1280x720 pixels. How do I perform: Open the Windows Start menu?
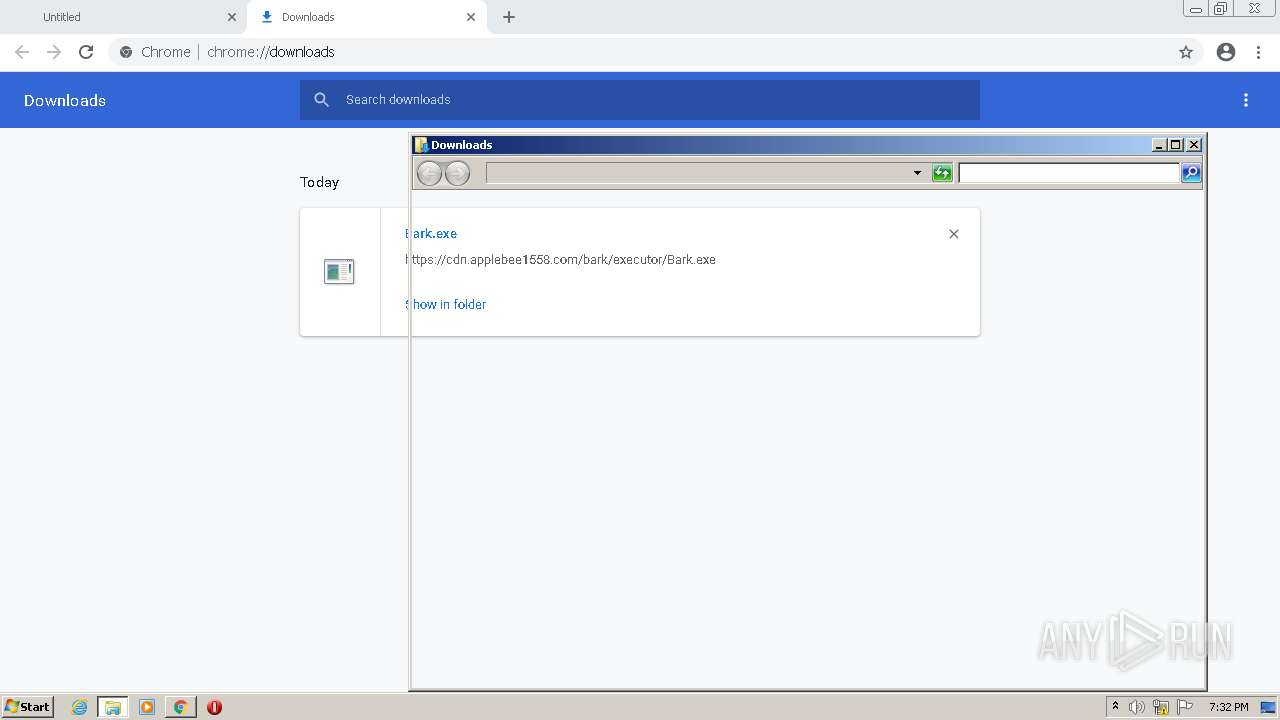(27, 707)
